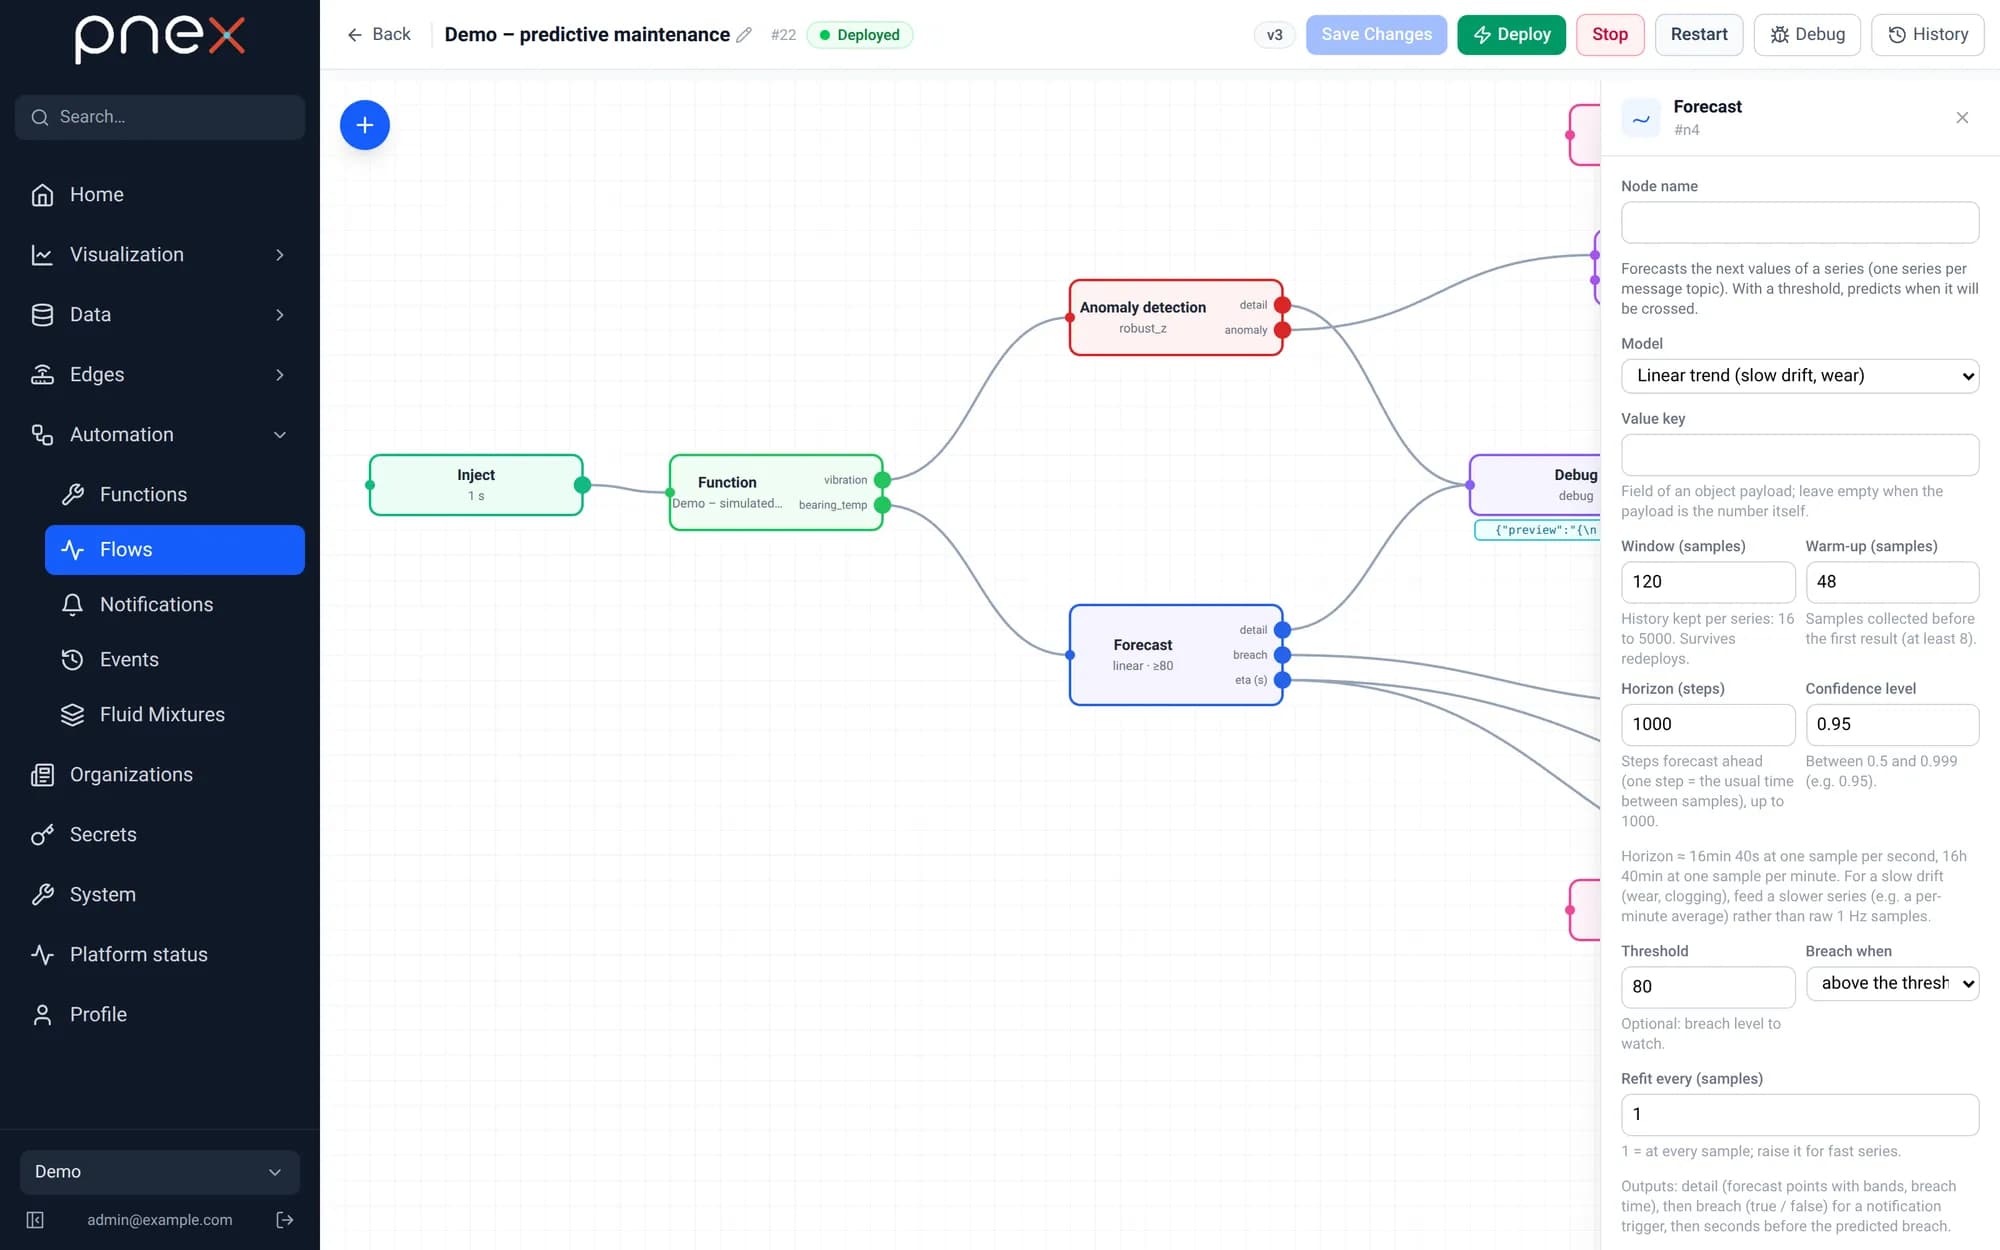Click the v3 version badge
The height and width of the screenshot is (1250, 2000).
[1274, 35]
